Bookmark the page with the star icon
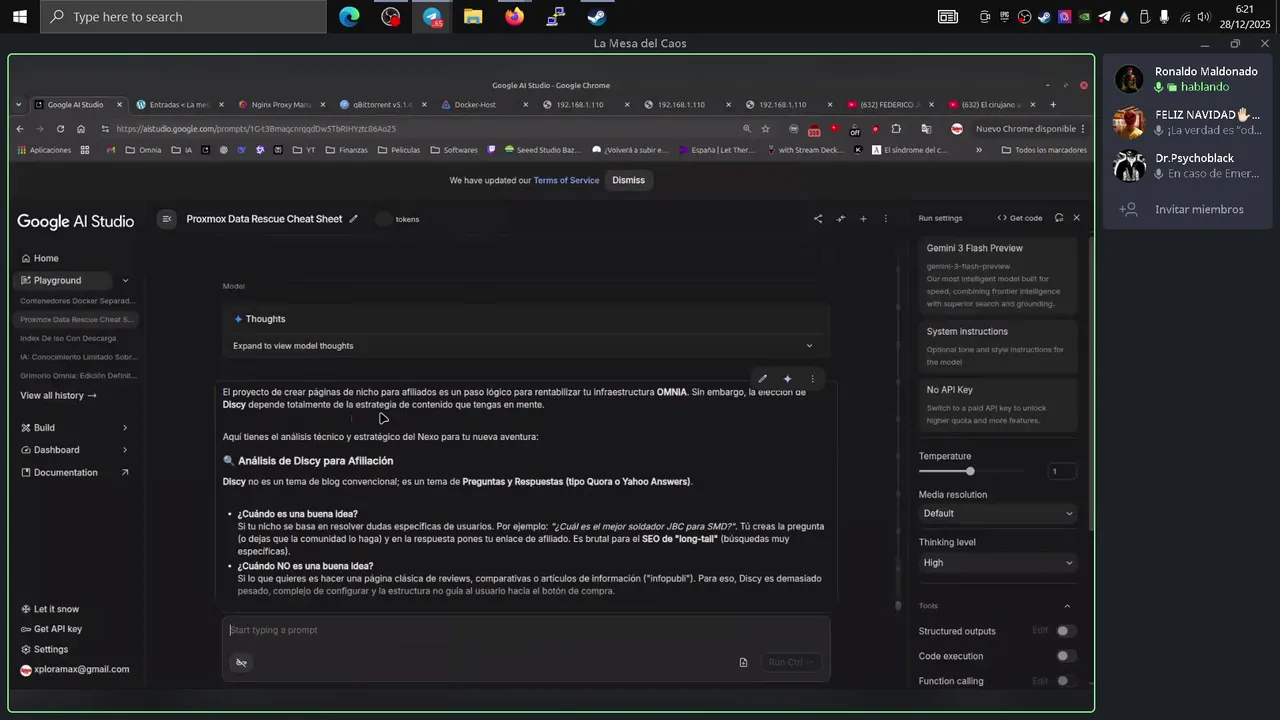 766,129
